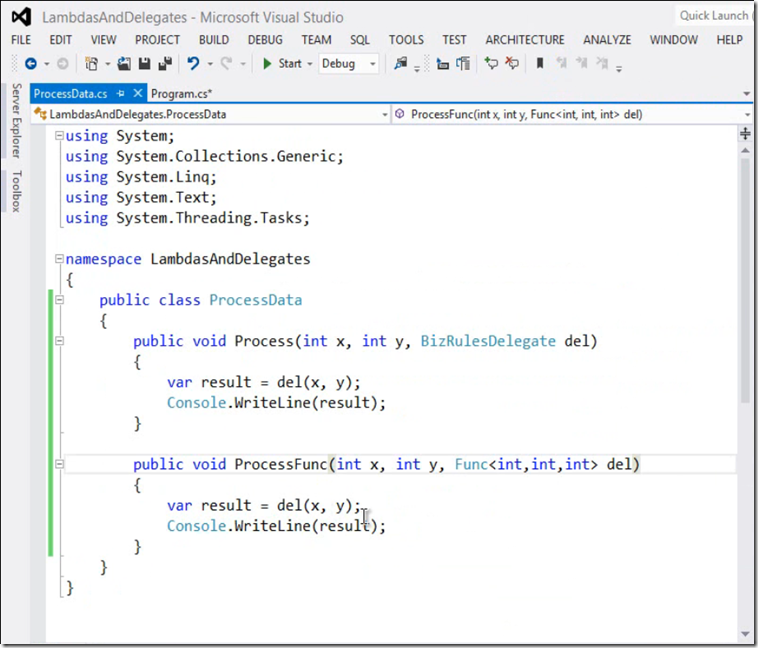Collapse the Process method block
The width and height of the screenshot is (758, 648).
[59, 341]
